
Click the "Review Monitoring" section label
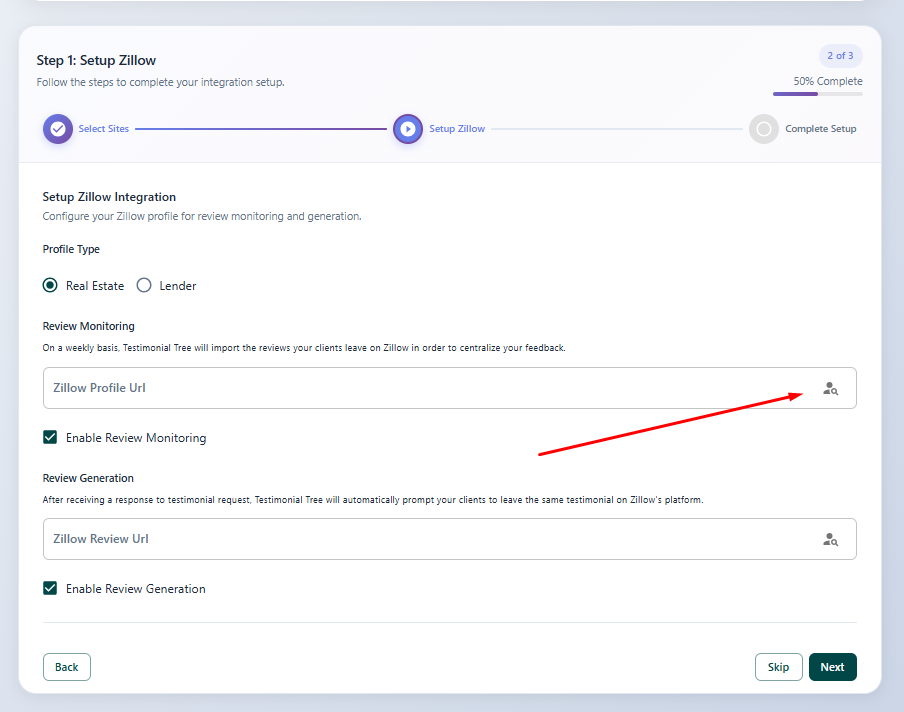tap(89, 326)
